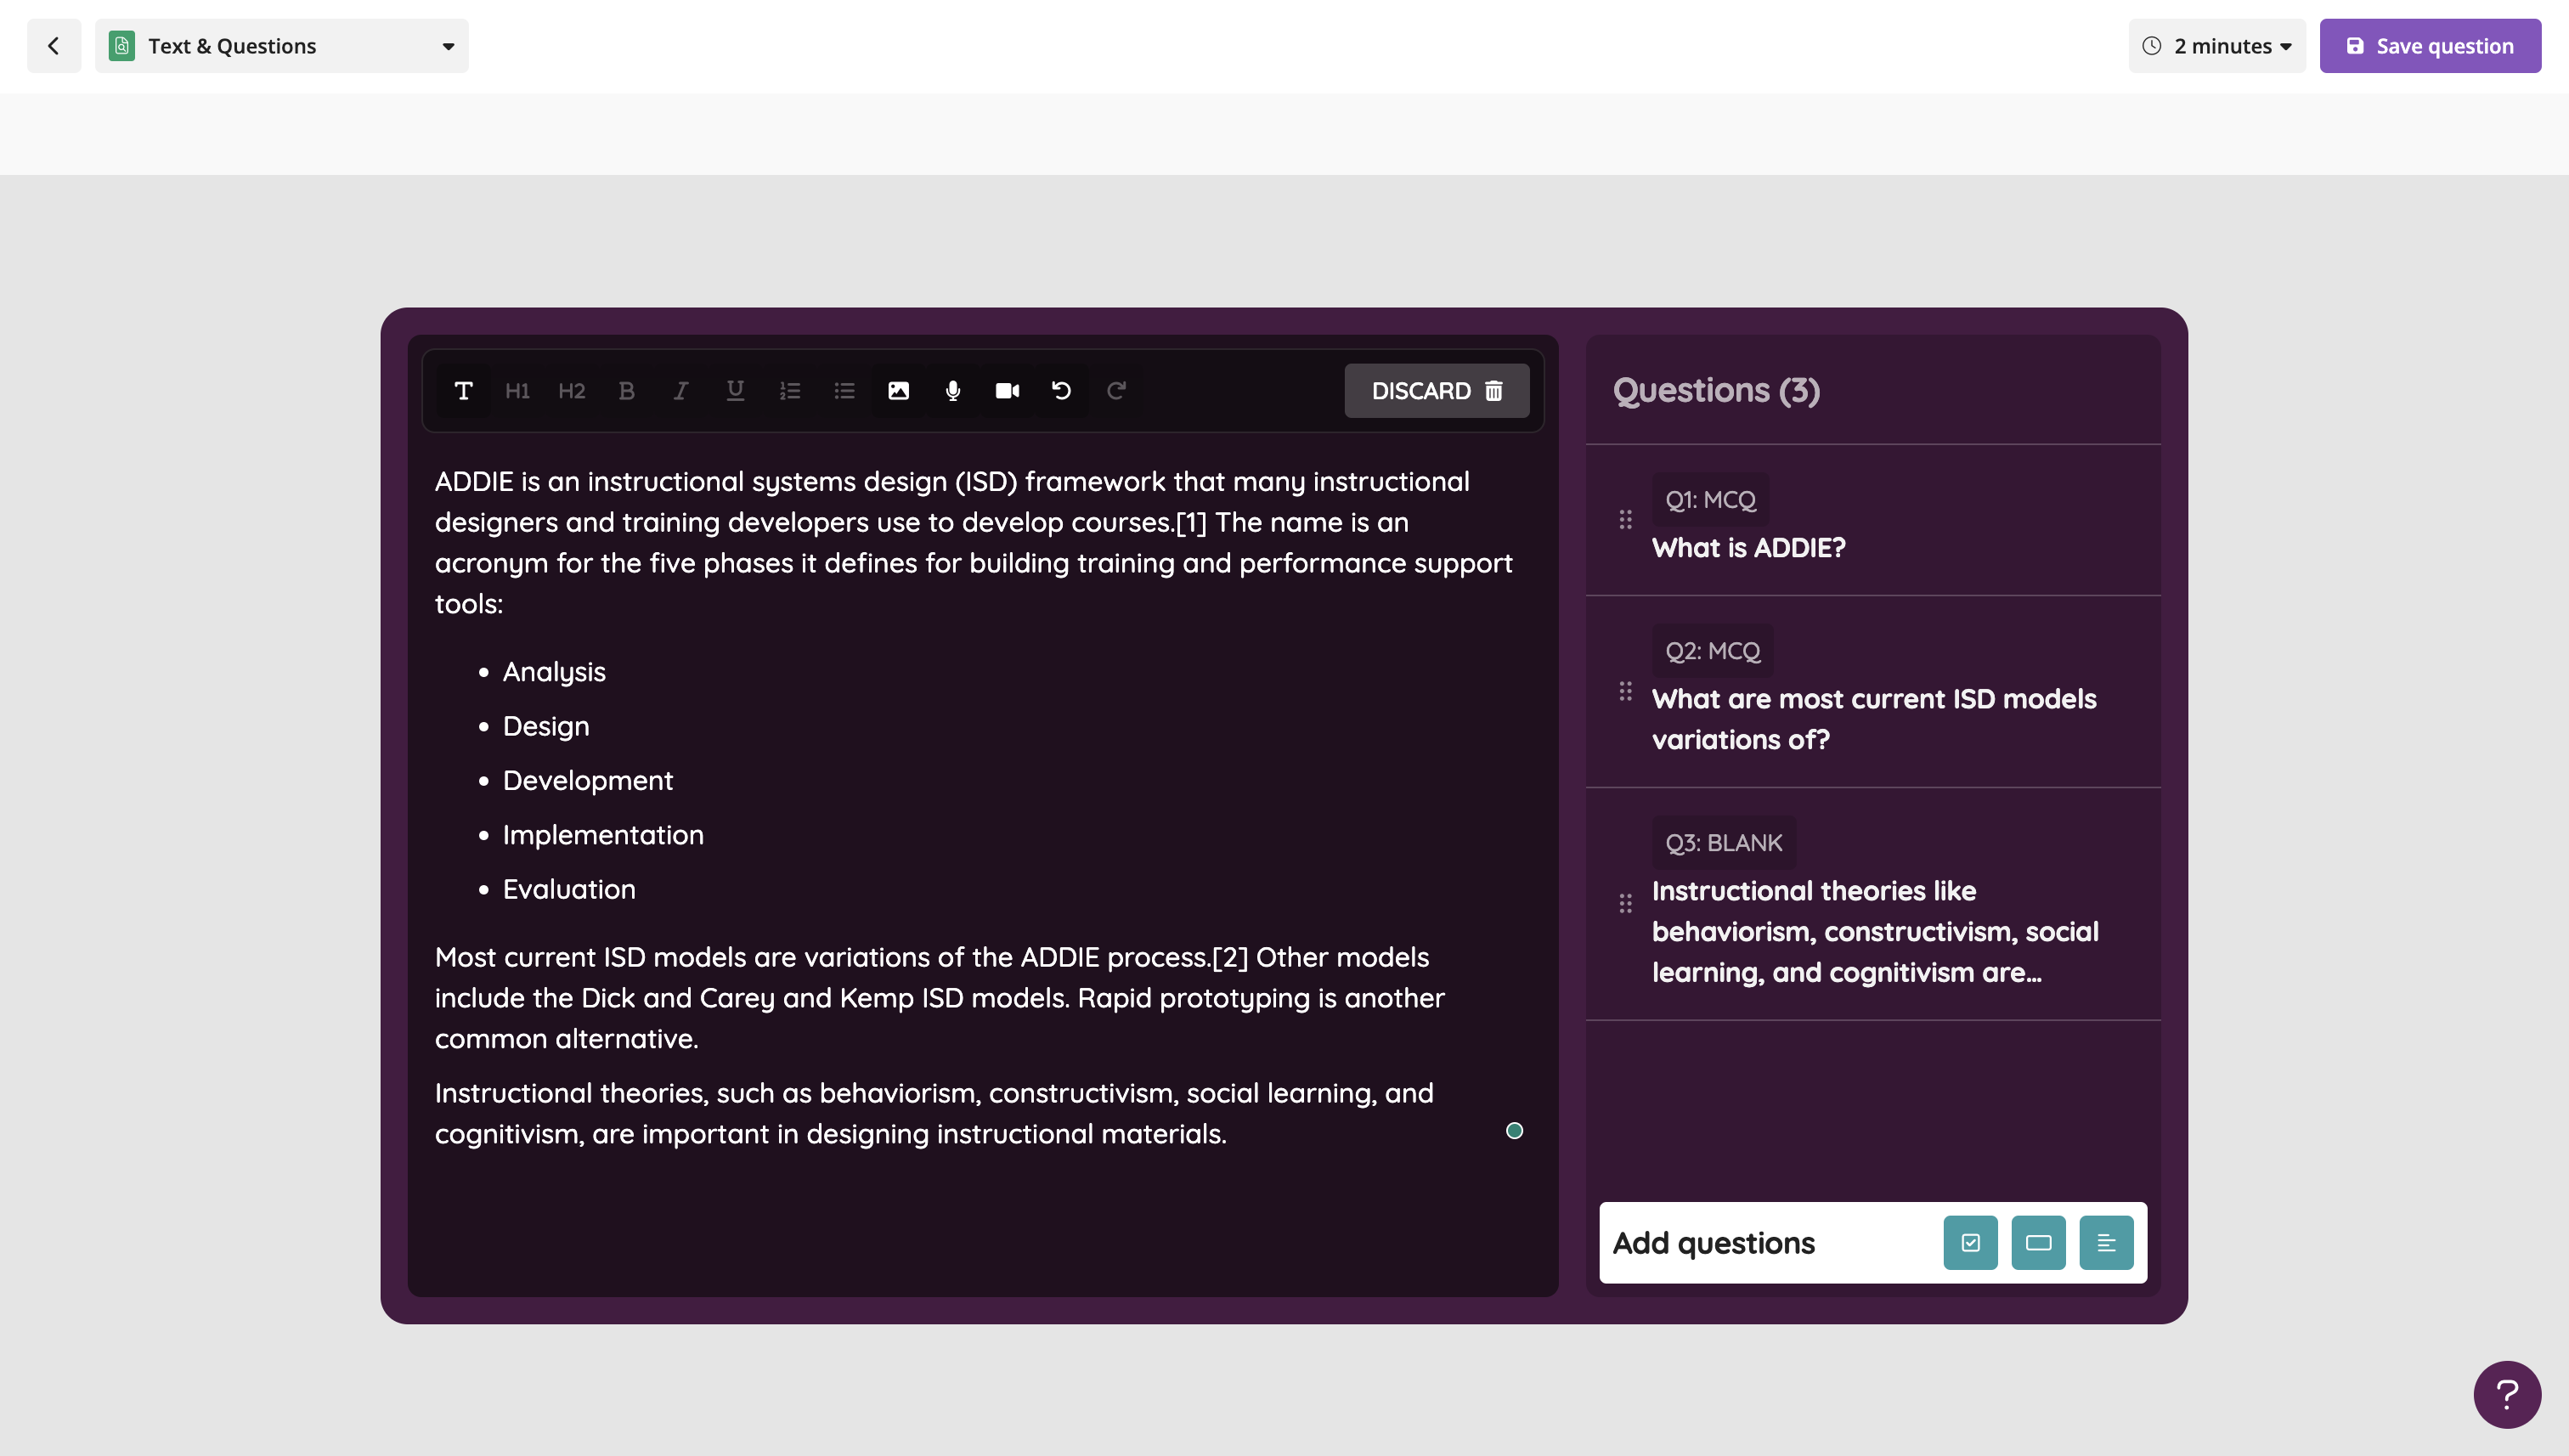The height and width of the screenshot is (1456, 2569).
Task: Click the microphone audio record icon
Action: pos(952,391)
